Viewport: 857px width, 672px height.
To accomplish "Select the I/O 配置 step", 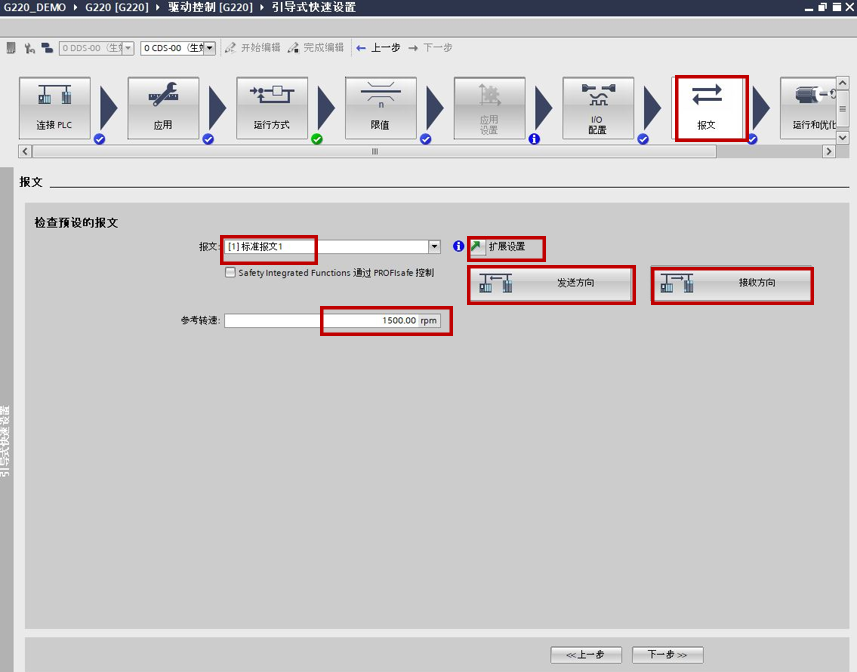I will (x=597, y=108).
